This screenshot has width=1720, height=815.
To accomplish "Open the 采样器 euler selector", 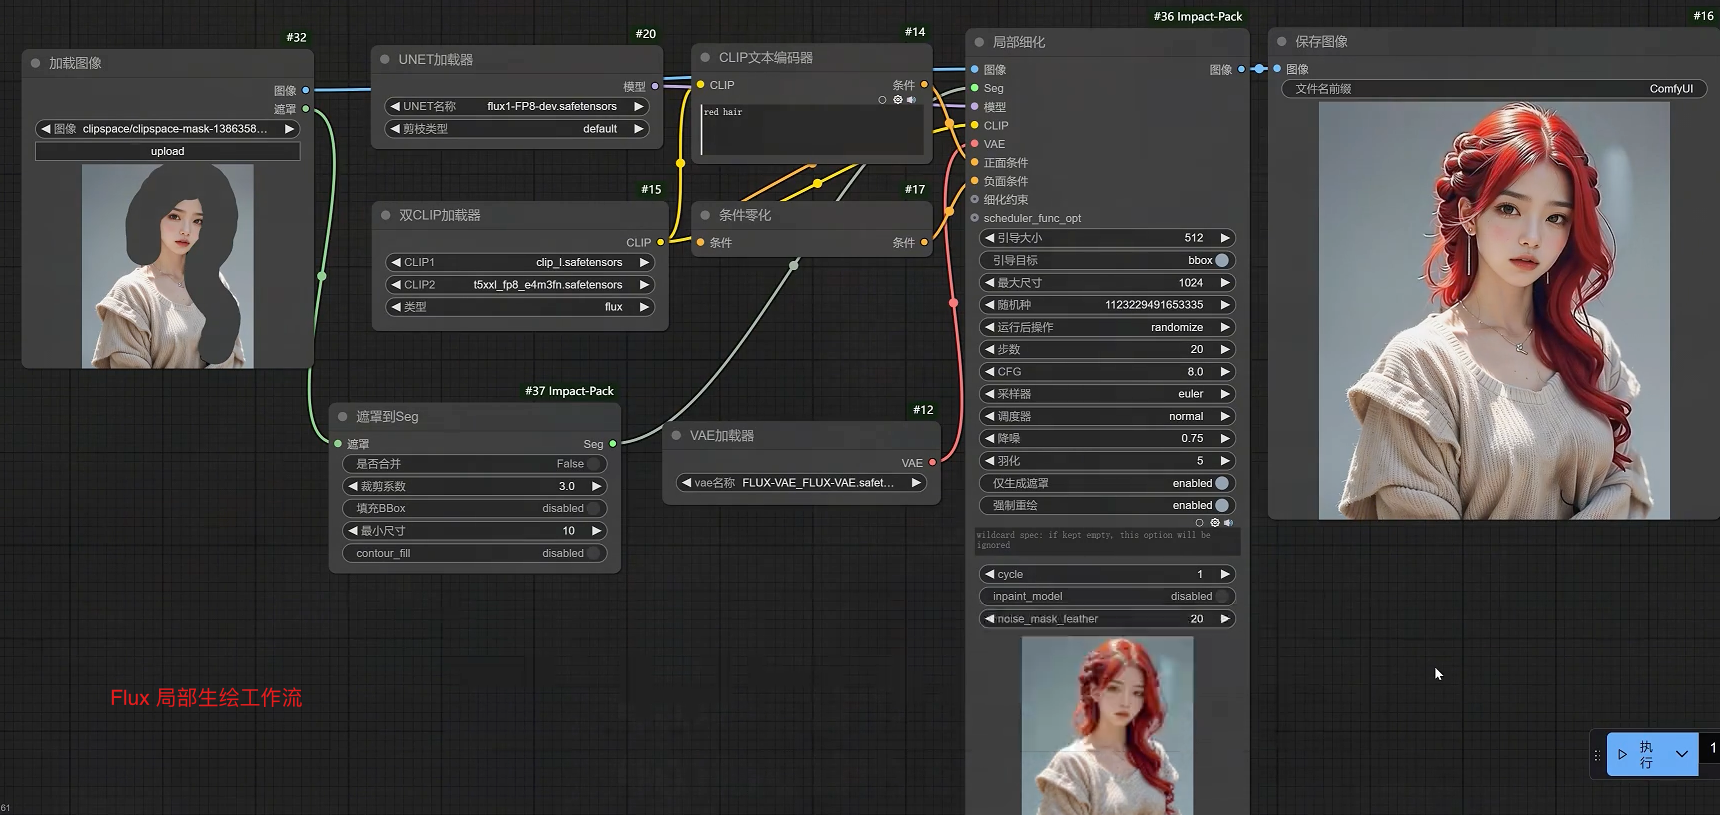I will point(1106,394).
